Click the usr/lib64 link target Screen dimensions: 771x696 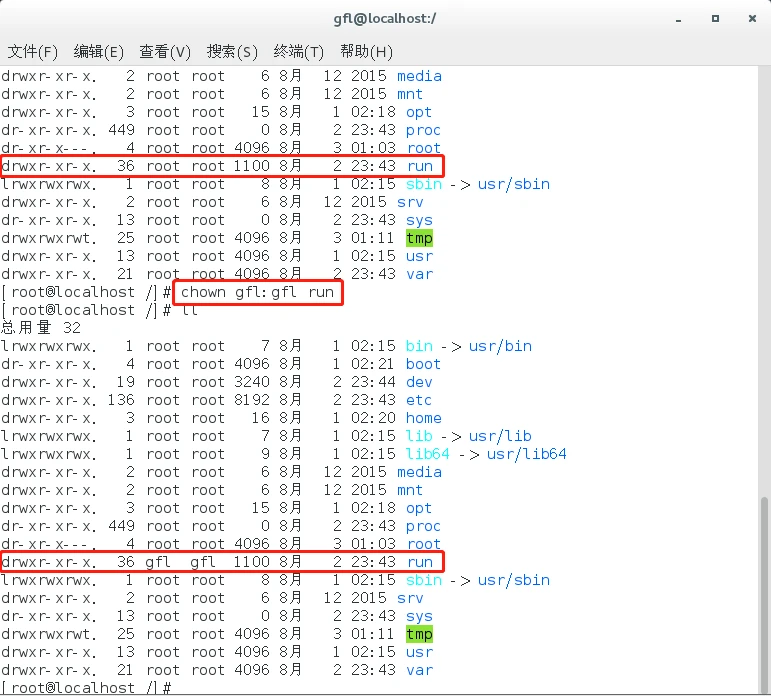click(527, 454)
